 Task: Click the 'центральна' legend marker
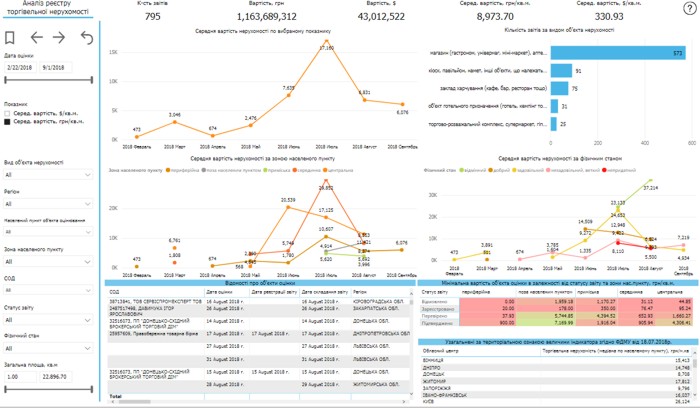click(x=325, y=170)
